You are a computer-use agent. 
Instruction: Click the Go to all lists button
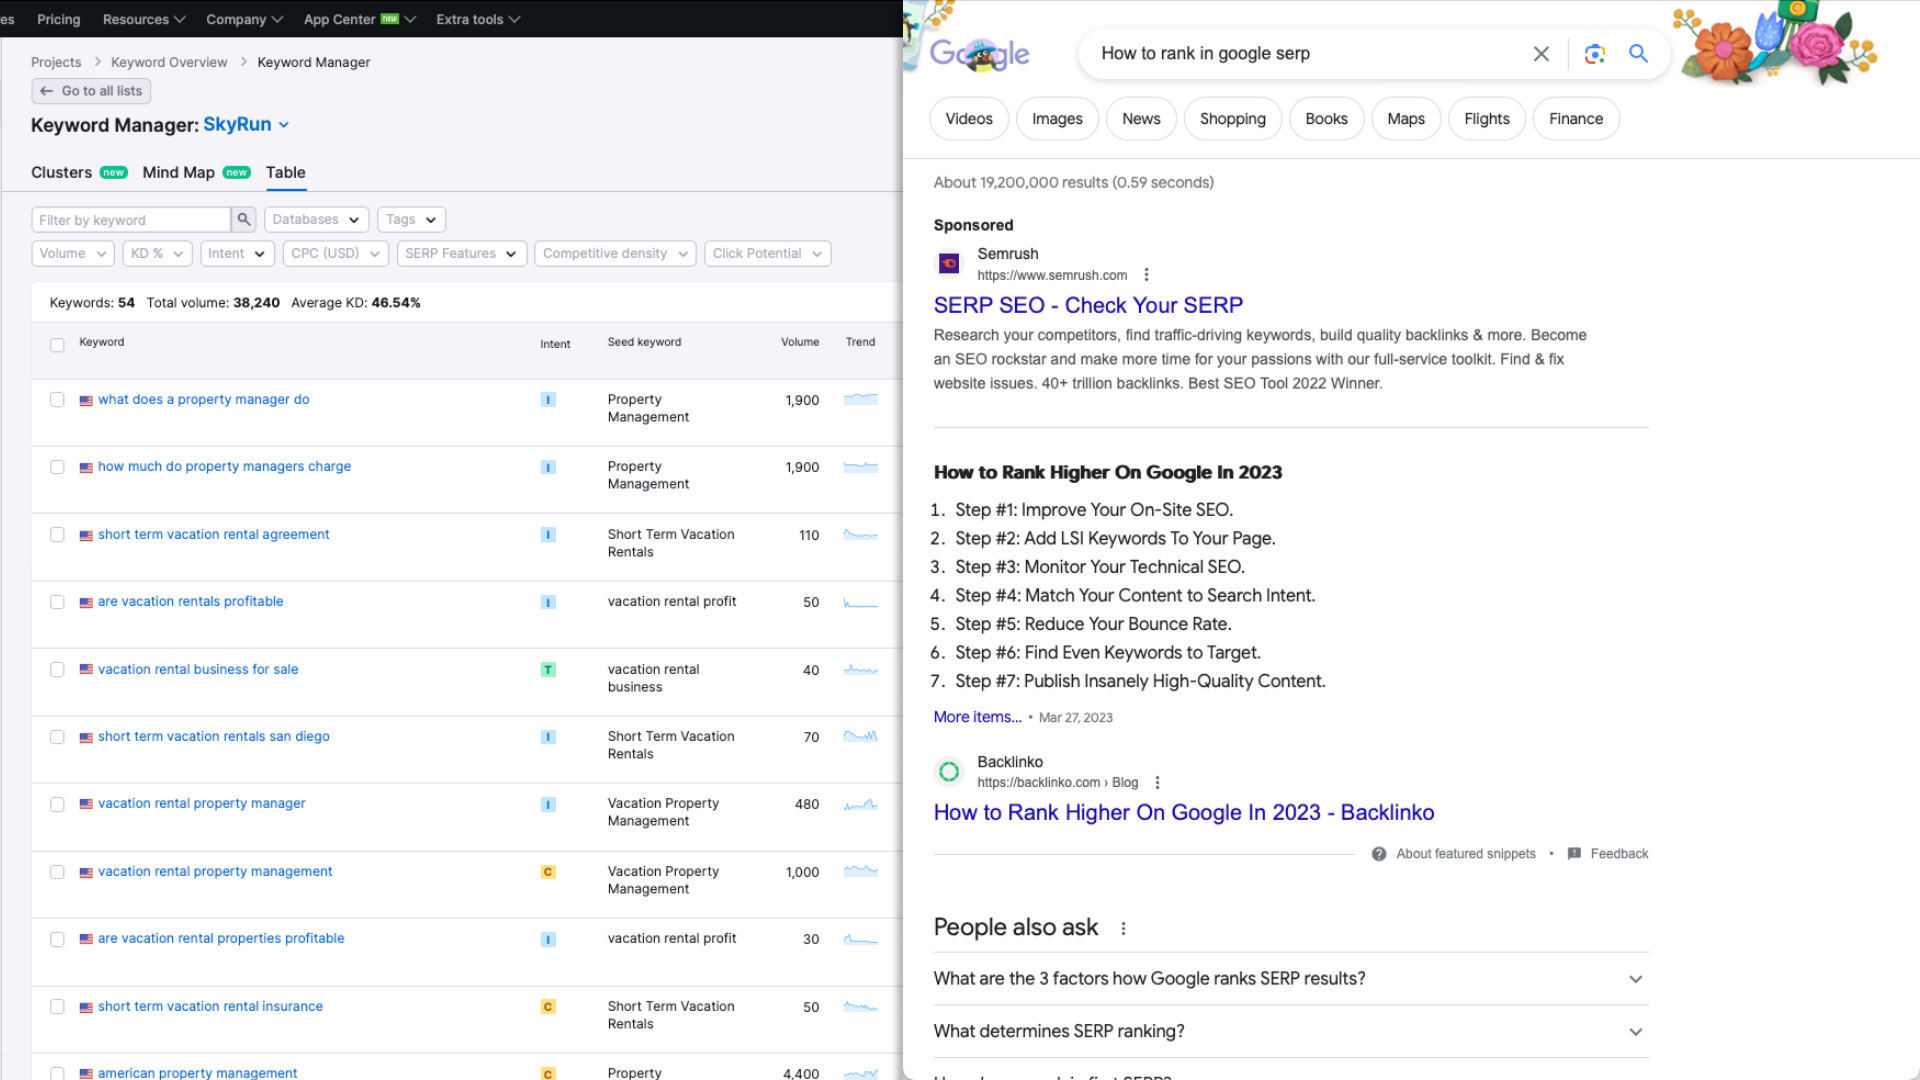click(91, 91)
